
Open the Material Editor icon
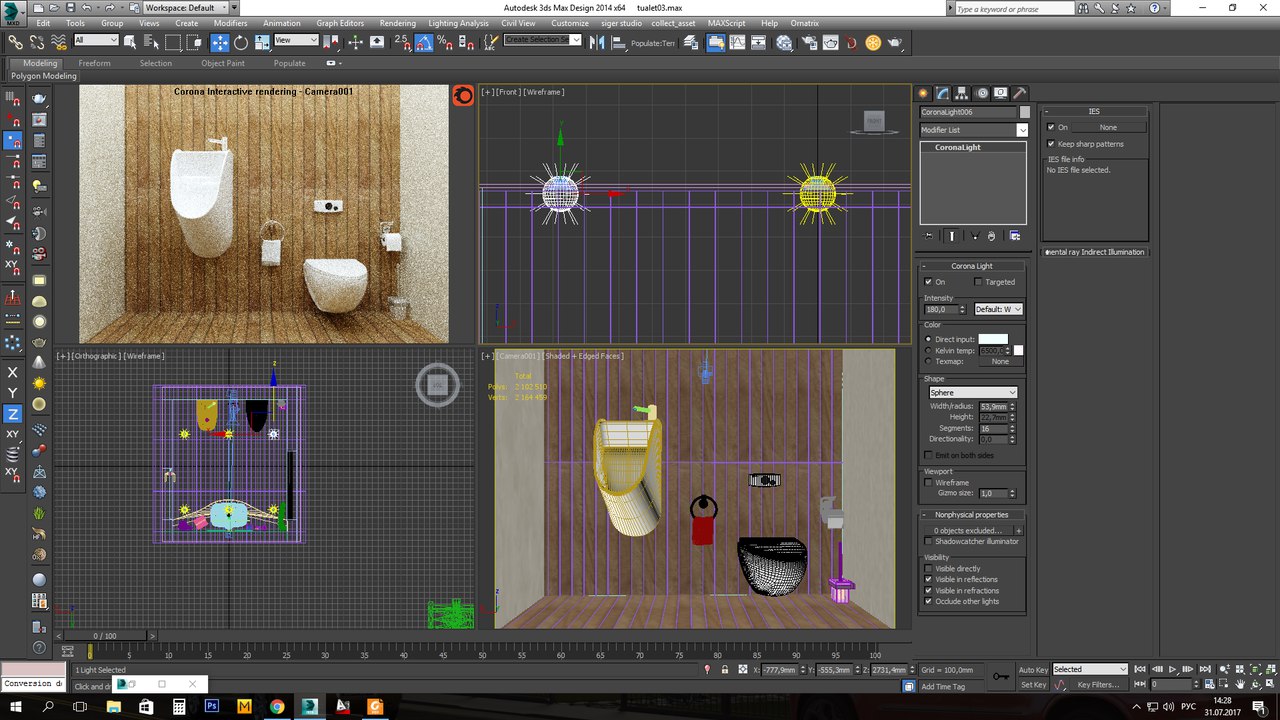(784, 42)
